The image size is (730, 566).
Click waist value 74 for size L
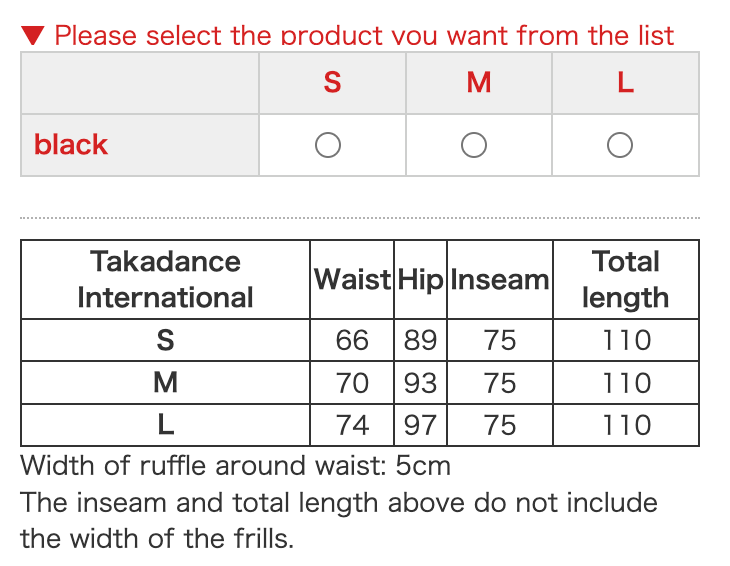pos(352,425)
